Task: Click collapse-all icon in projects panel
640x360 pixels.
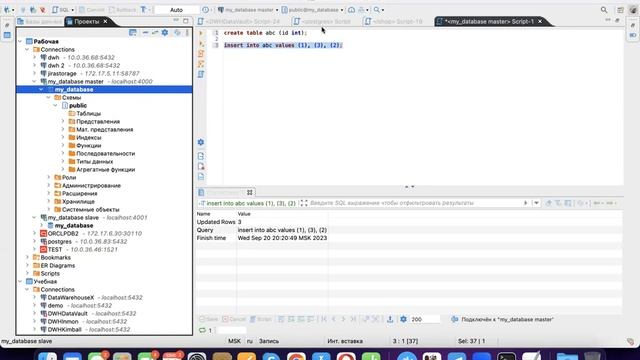Action: click(x=145, y=32)
